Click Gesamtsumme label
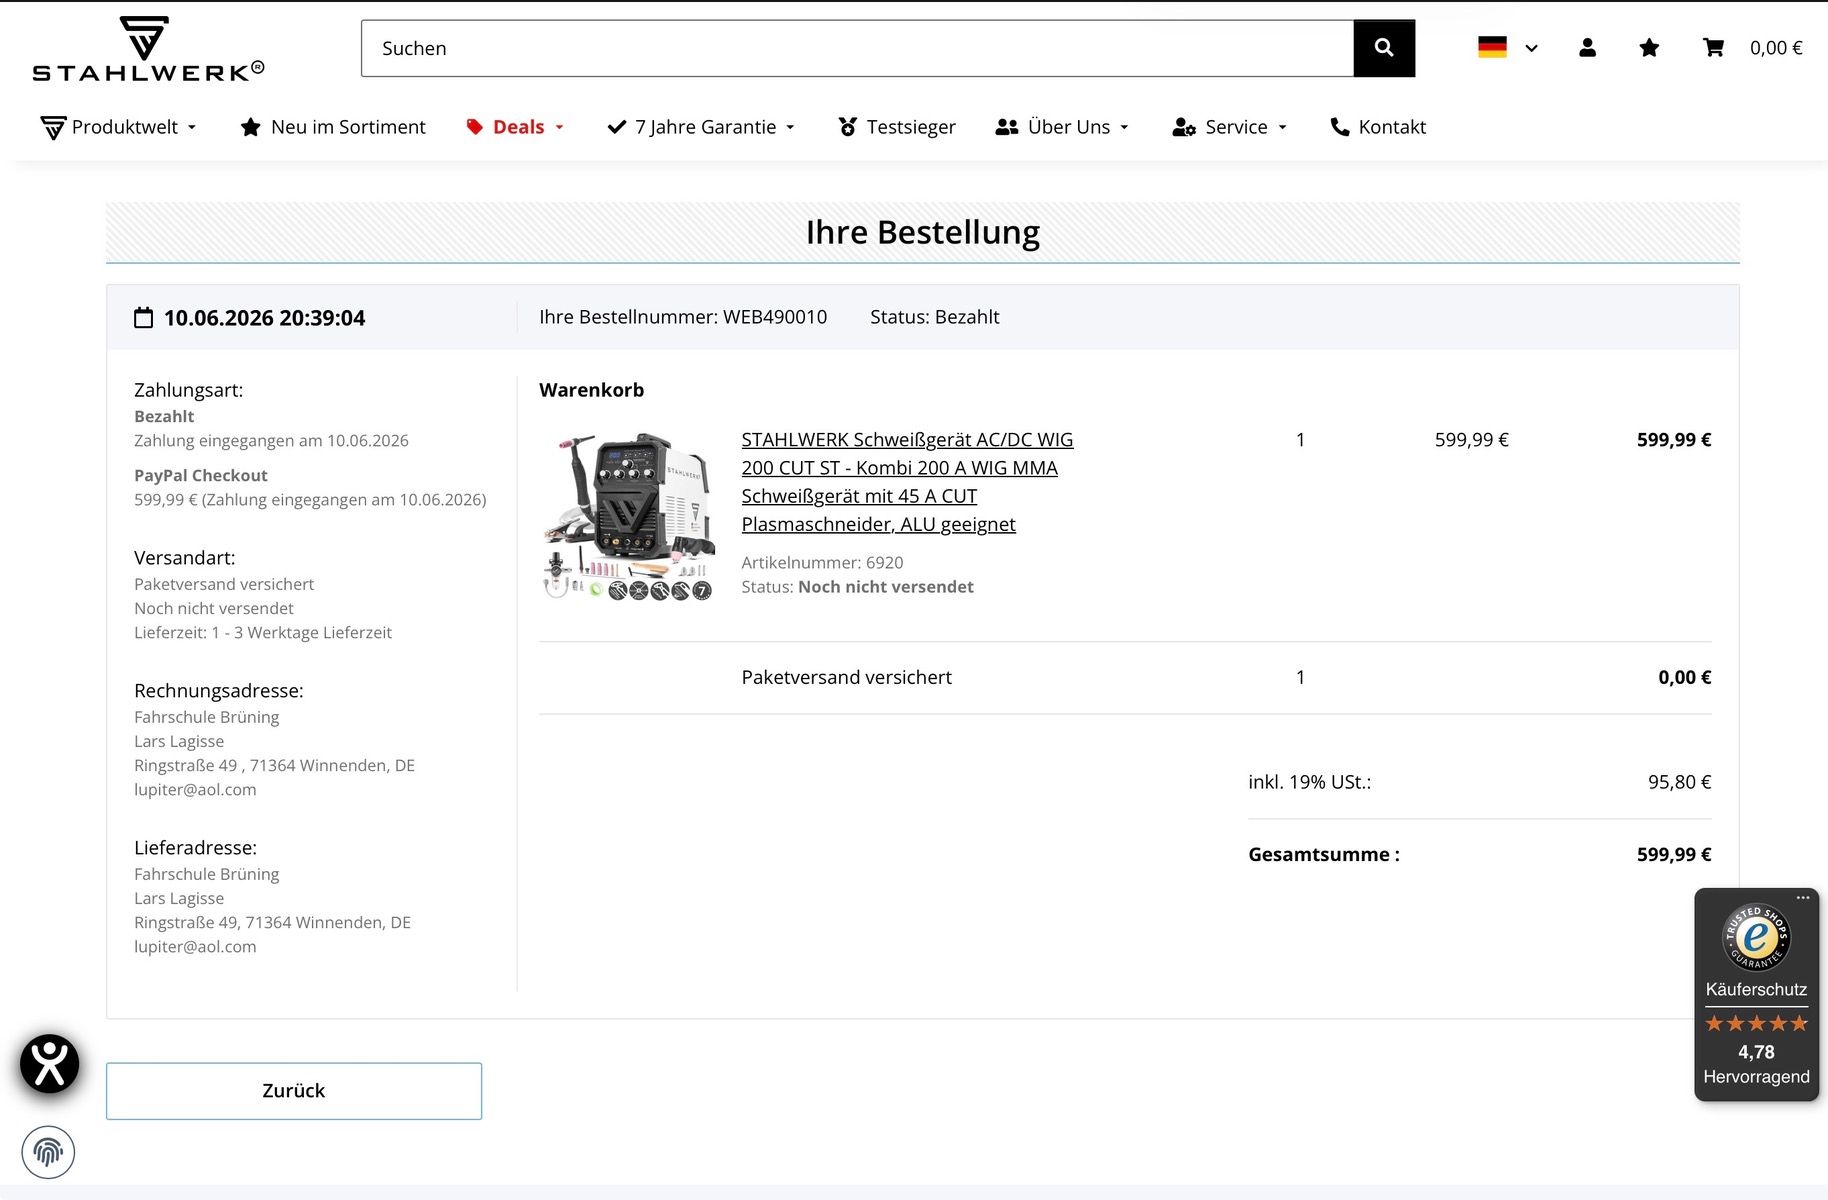This screenshot has height=1200, width=1828. click(x=1324, y=855)
